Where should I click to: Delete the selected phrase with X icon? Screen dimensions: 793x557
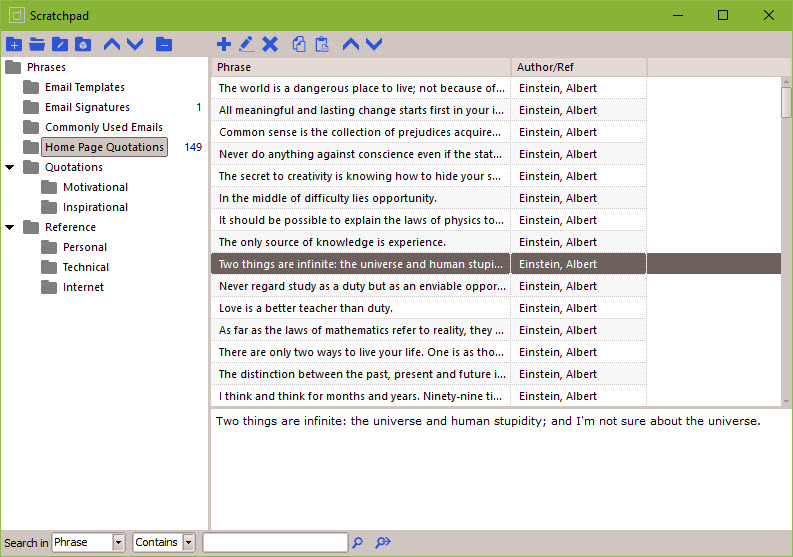[270, 44]
